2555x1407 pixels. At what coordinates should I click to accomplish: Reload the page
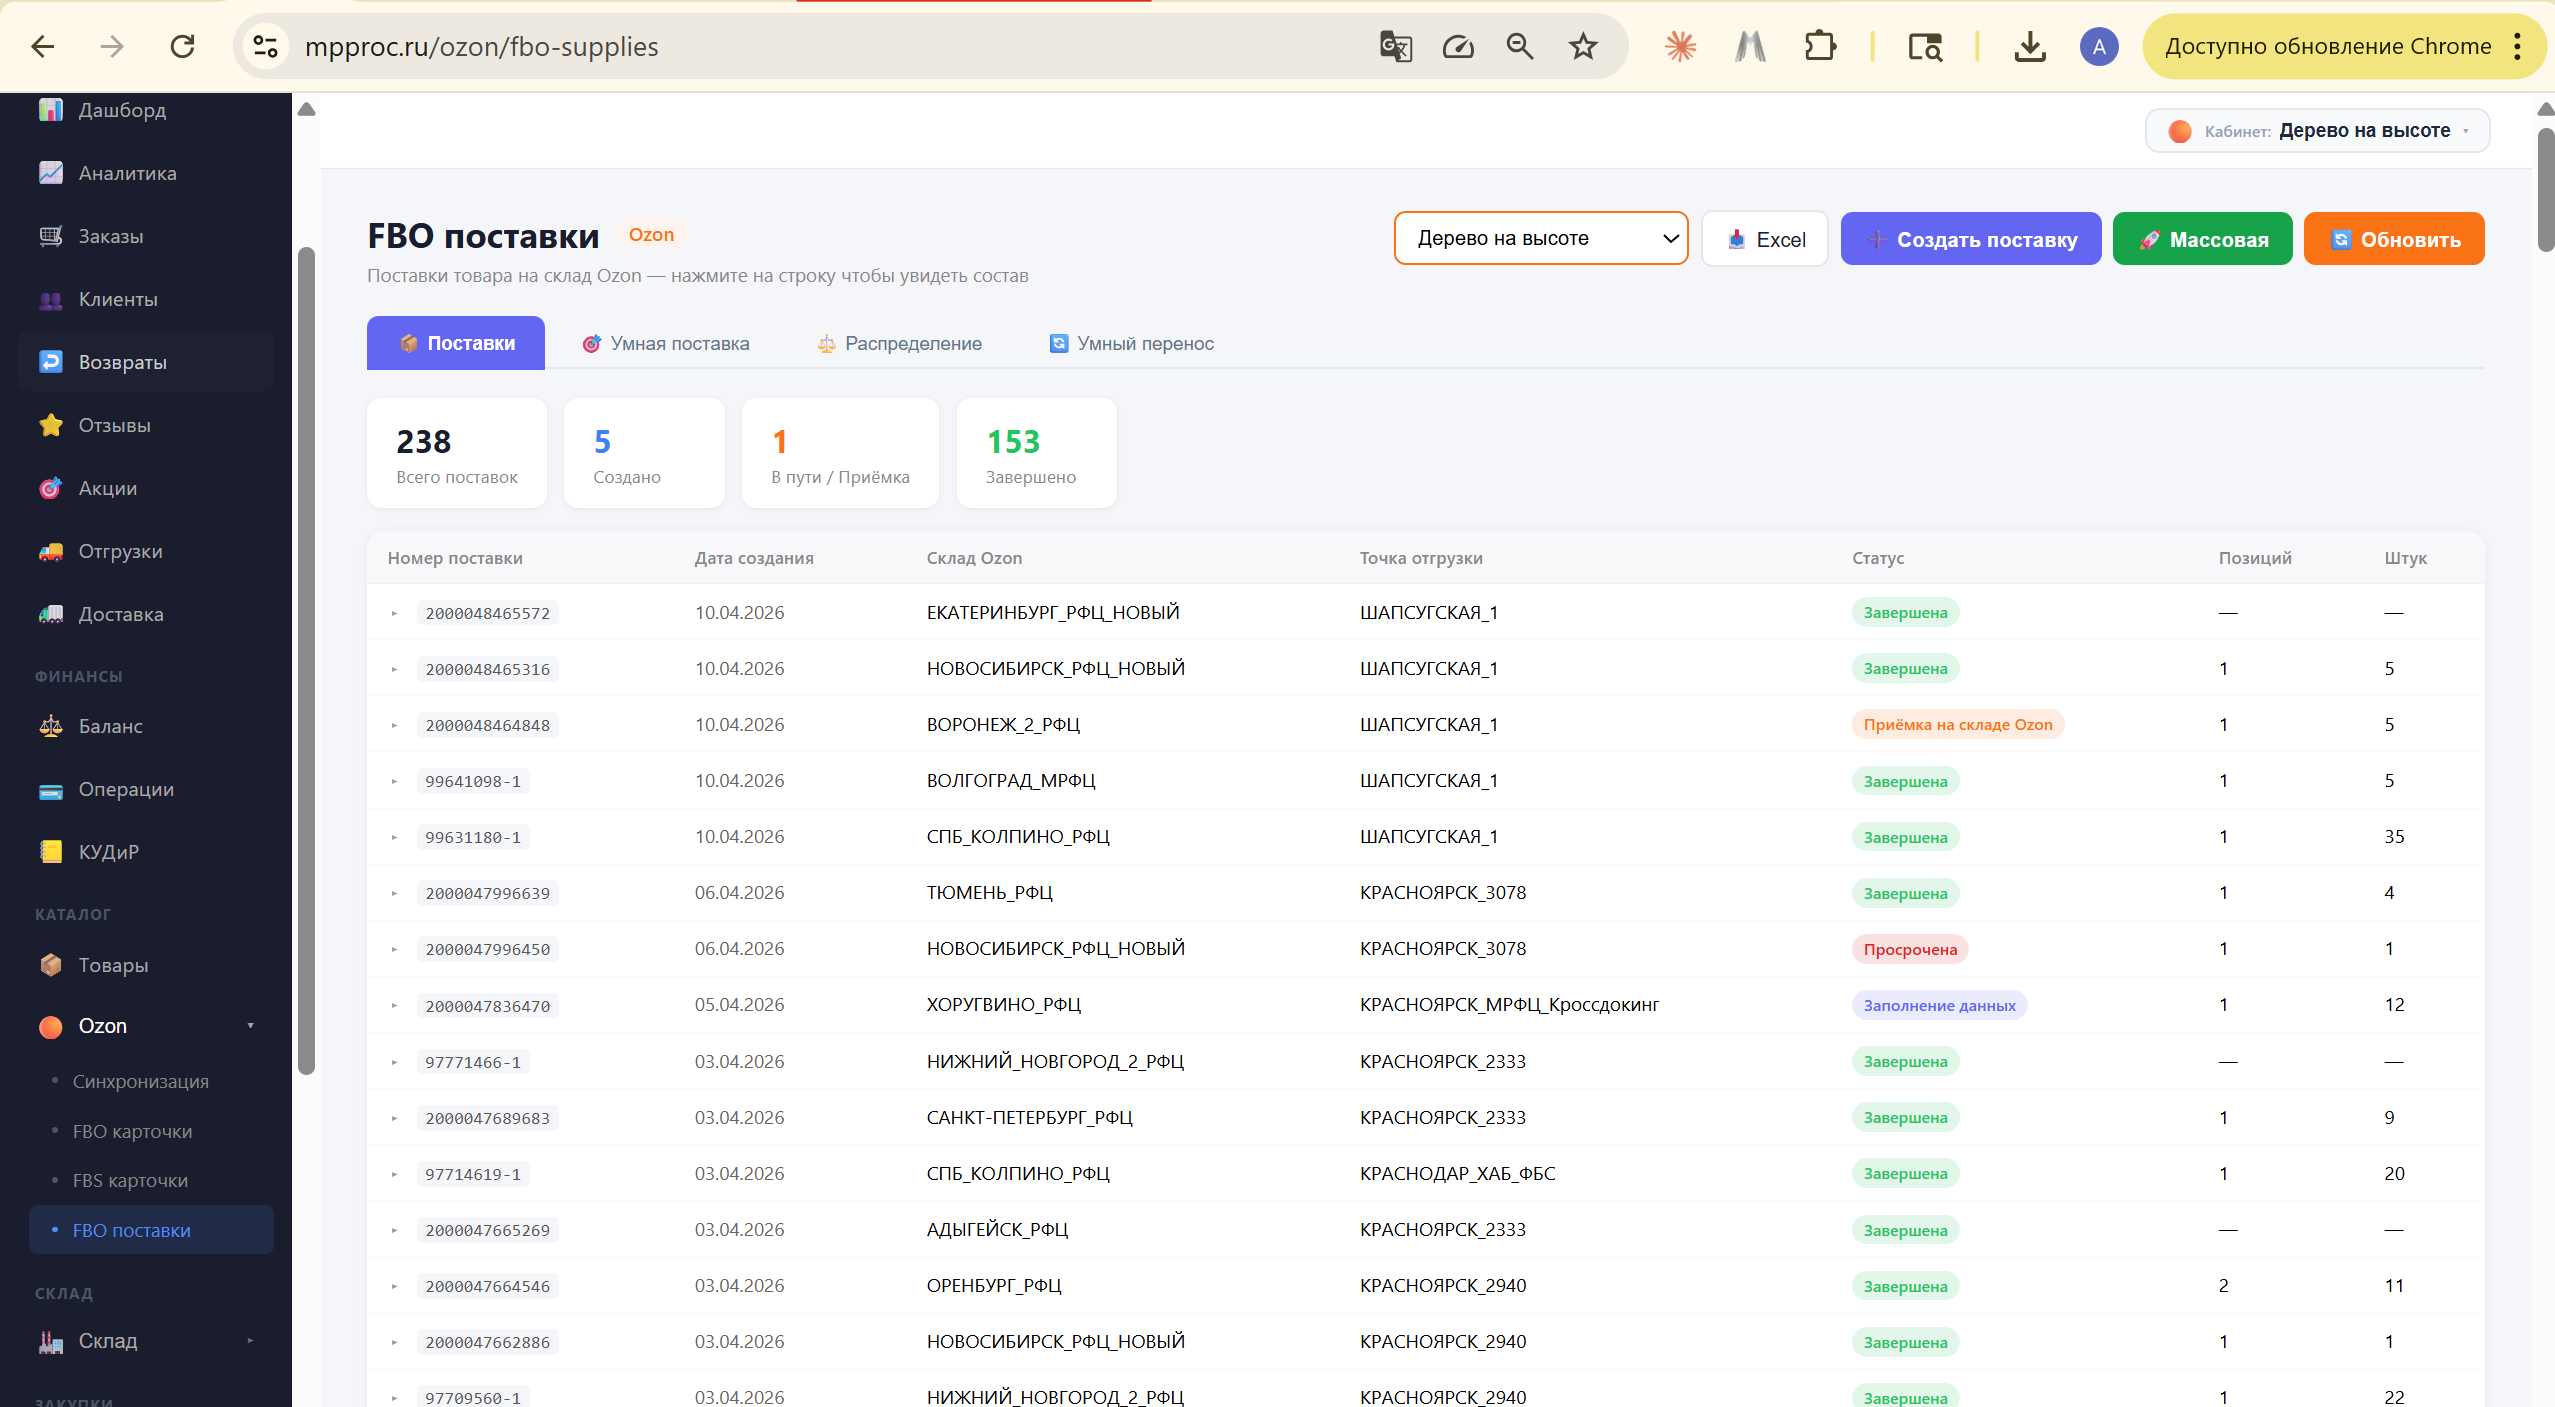182,47
